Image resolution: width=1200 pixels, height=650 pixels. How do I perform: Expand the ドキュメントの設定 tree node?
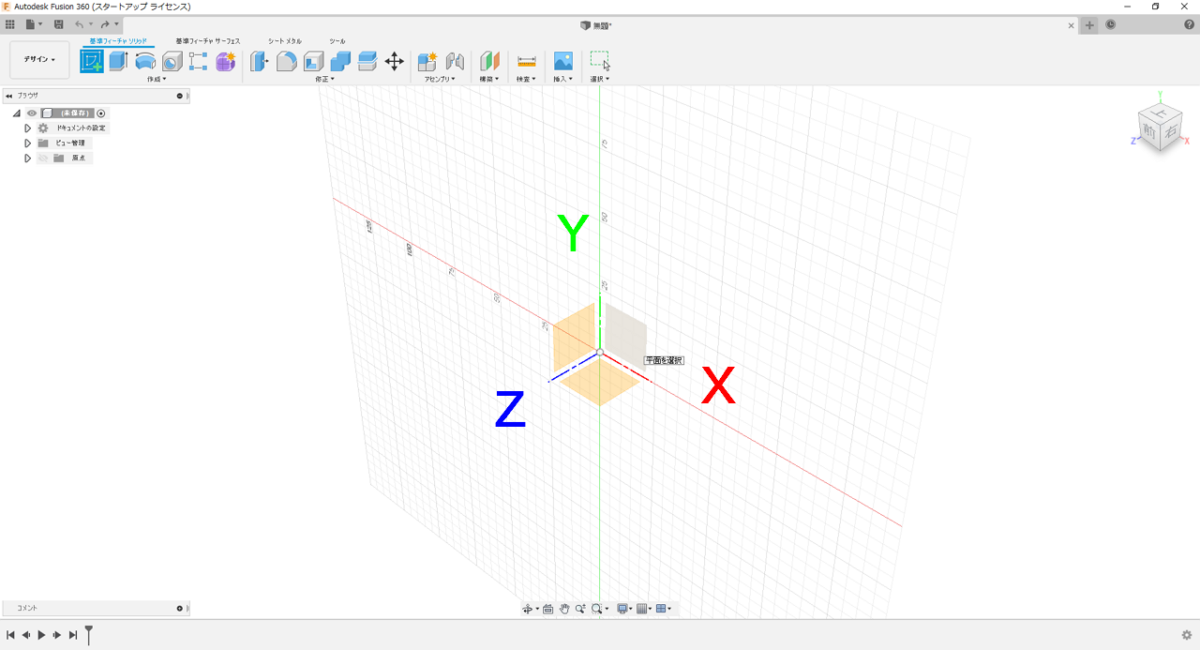click(28, 128)
